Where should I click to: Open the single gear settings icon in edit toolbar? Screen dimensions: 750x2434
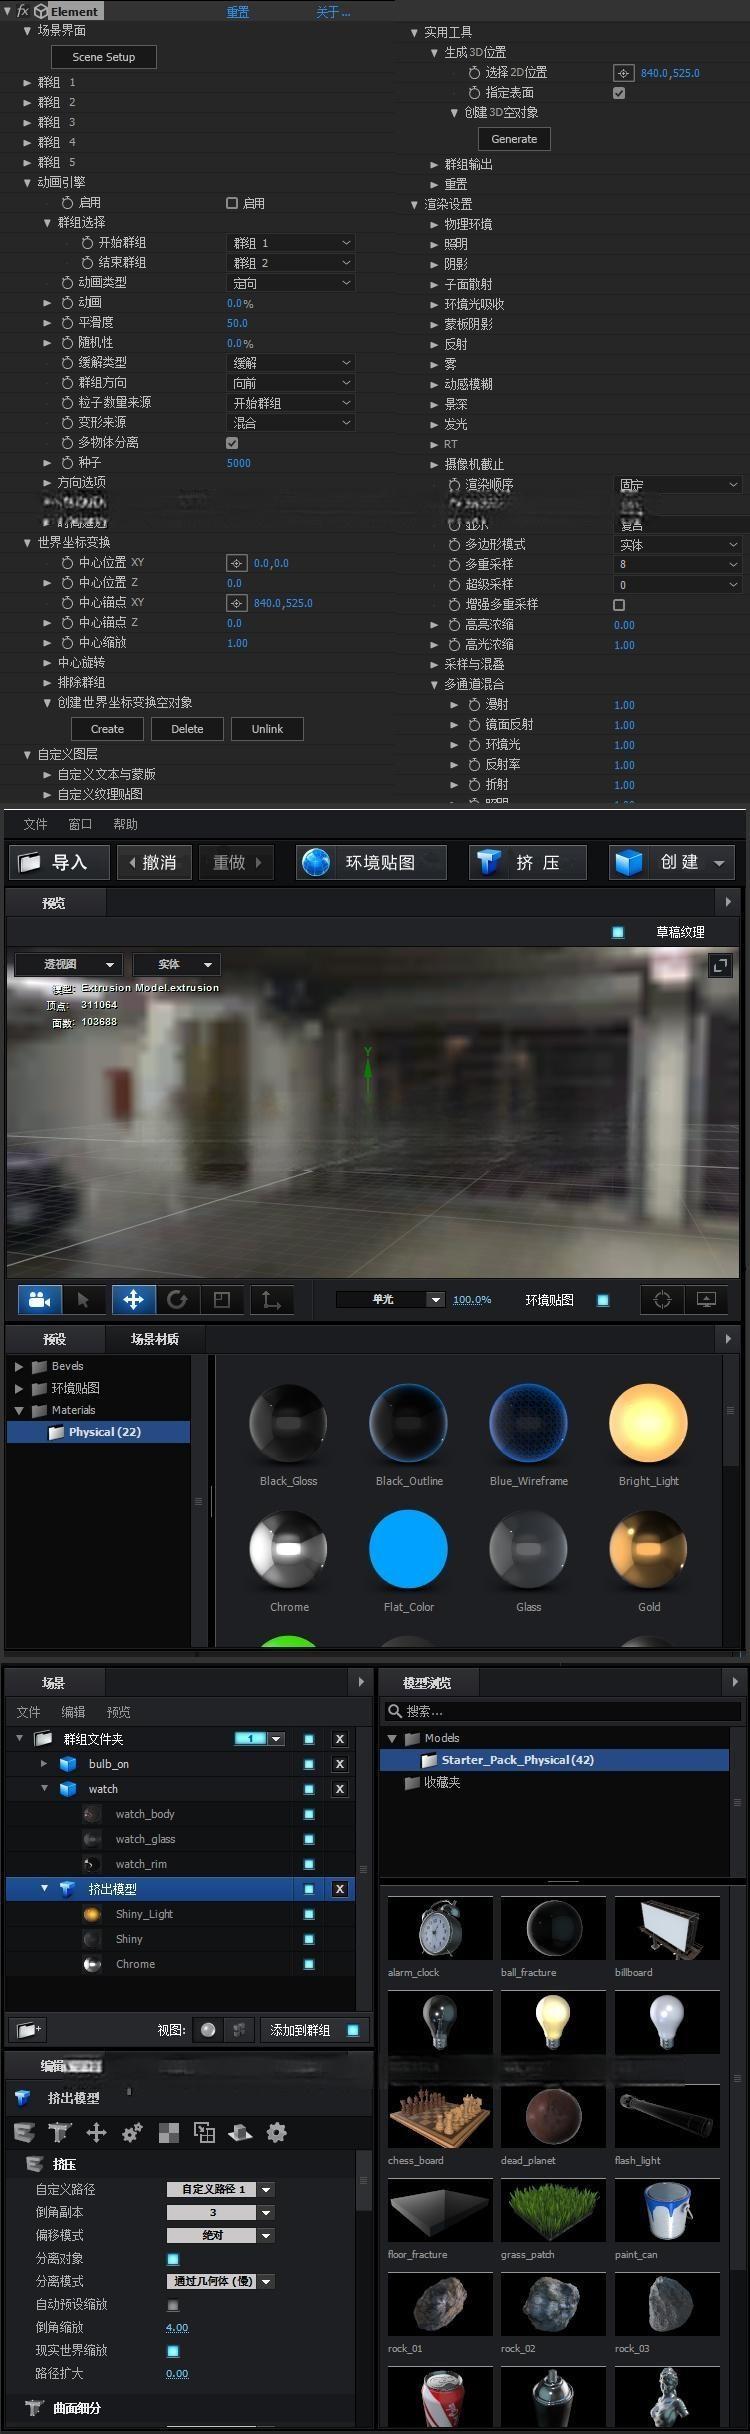click(x=277, y=2132)
